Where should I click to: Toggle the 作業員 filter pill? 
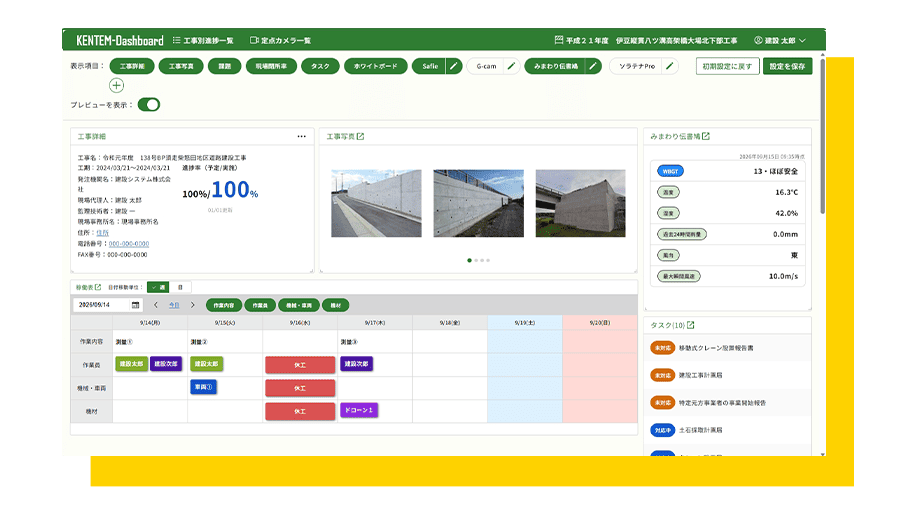[260, 305]
